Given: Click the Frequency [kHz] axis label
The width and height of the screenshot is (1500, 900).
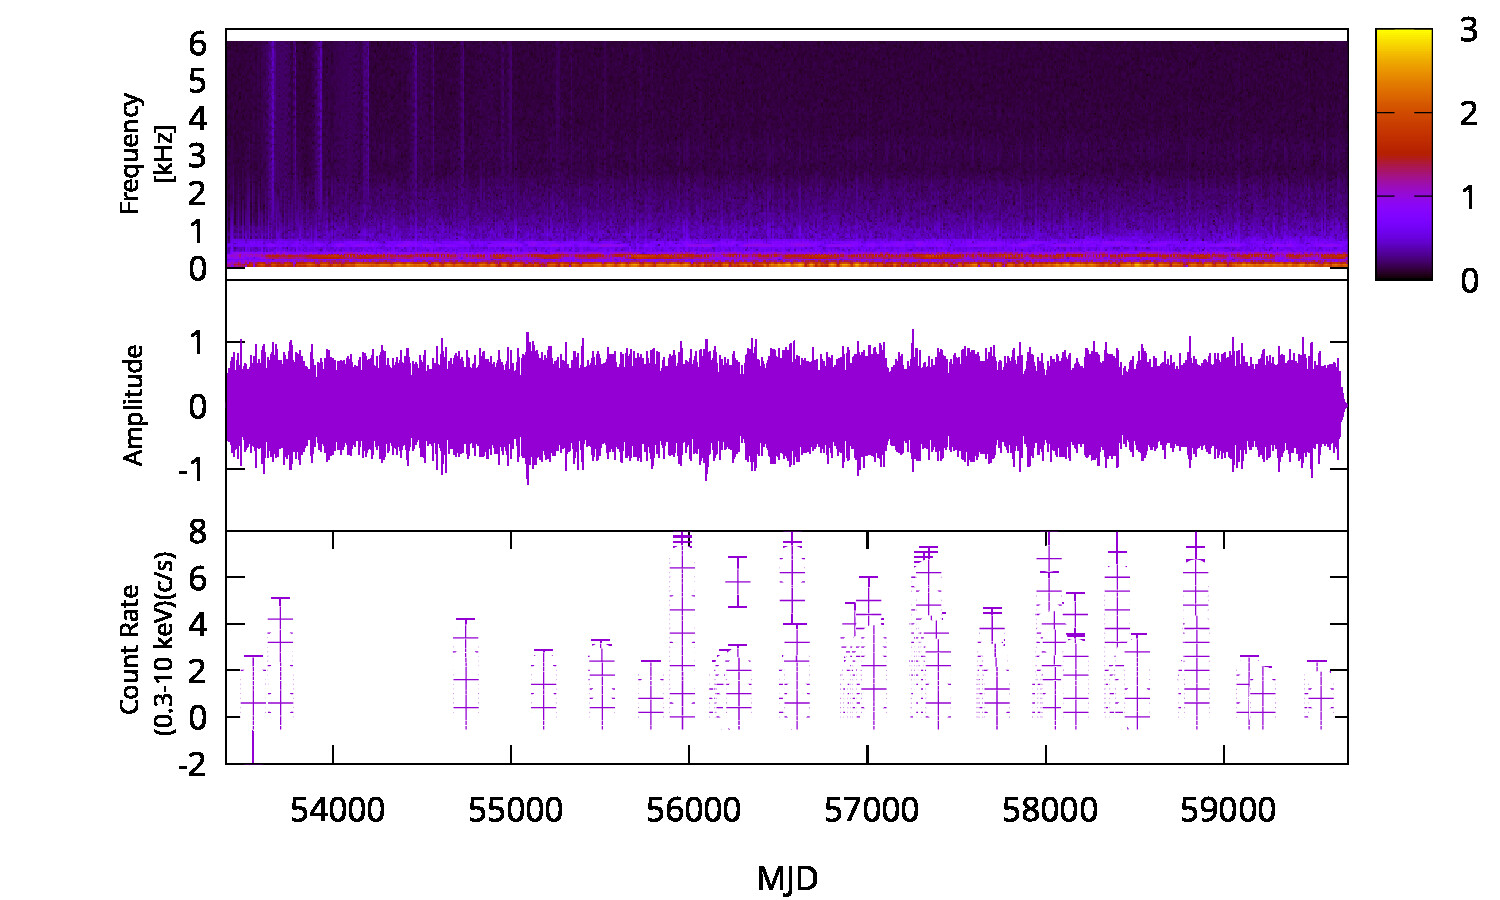Looking at the screenshot, I should (x=146, y=153).
